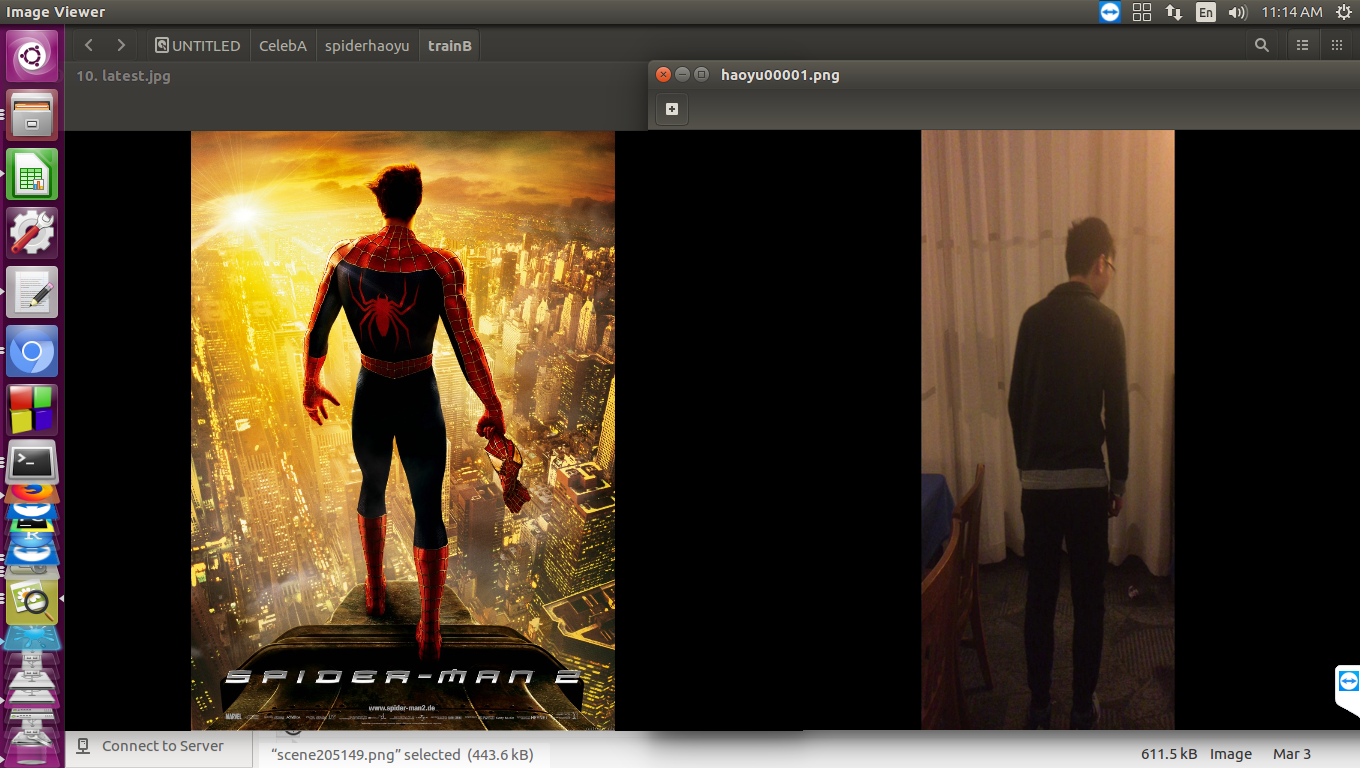Open the Files manager from the dock
This screenshot has width=1360, height=768.
[x=32, y=115]
